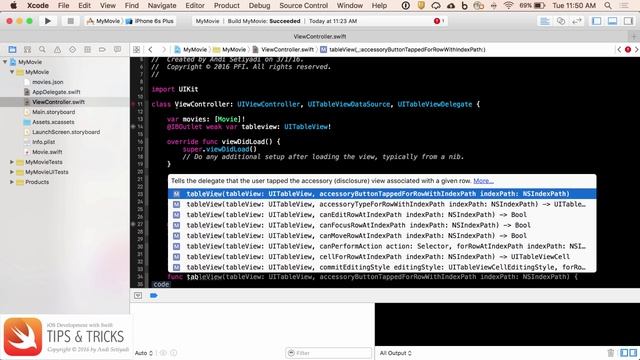Screen dimensions: 640x360
Task: Go back in editor history
Action: (x=150, y=49)
